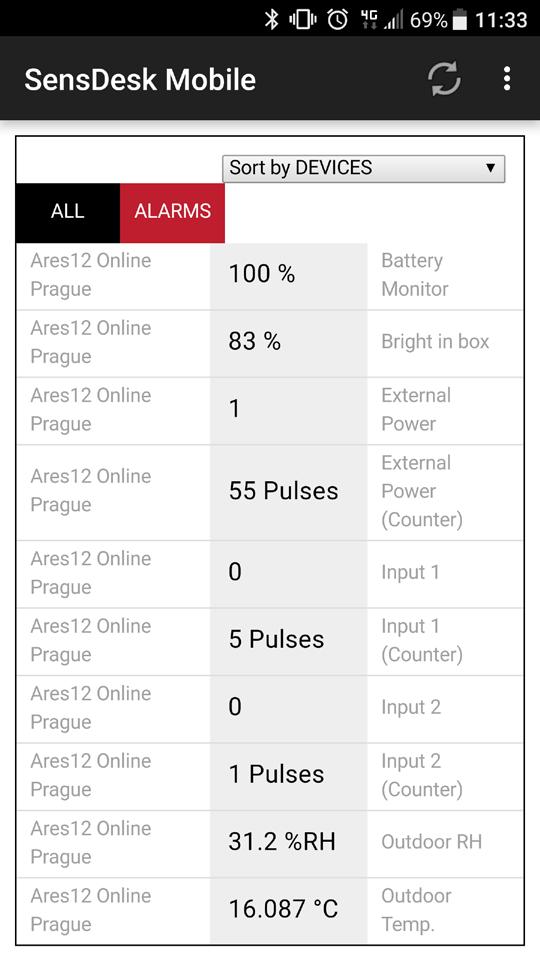The image size is (540, 959).
Task: Tap the SensDesk Mobile app title
Action: [140, 80]
